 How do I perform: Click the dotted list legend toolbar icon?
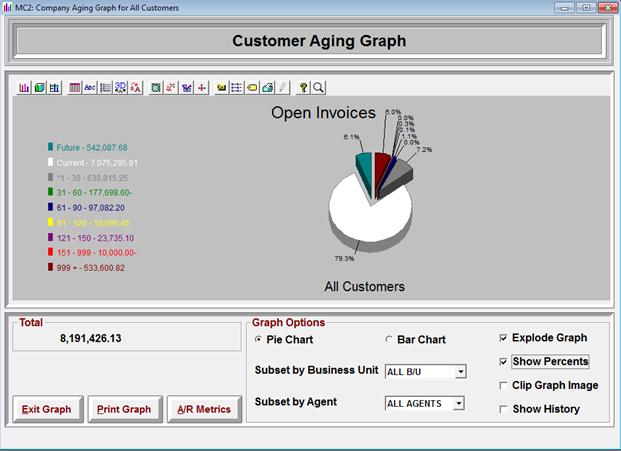237,88
